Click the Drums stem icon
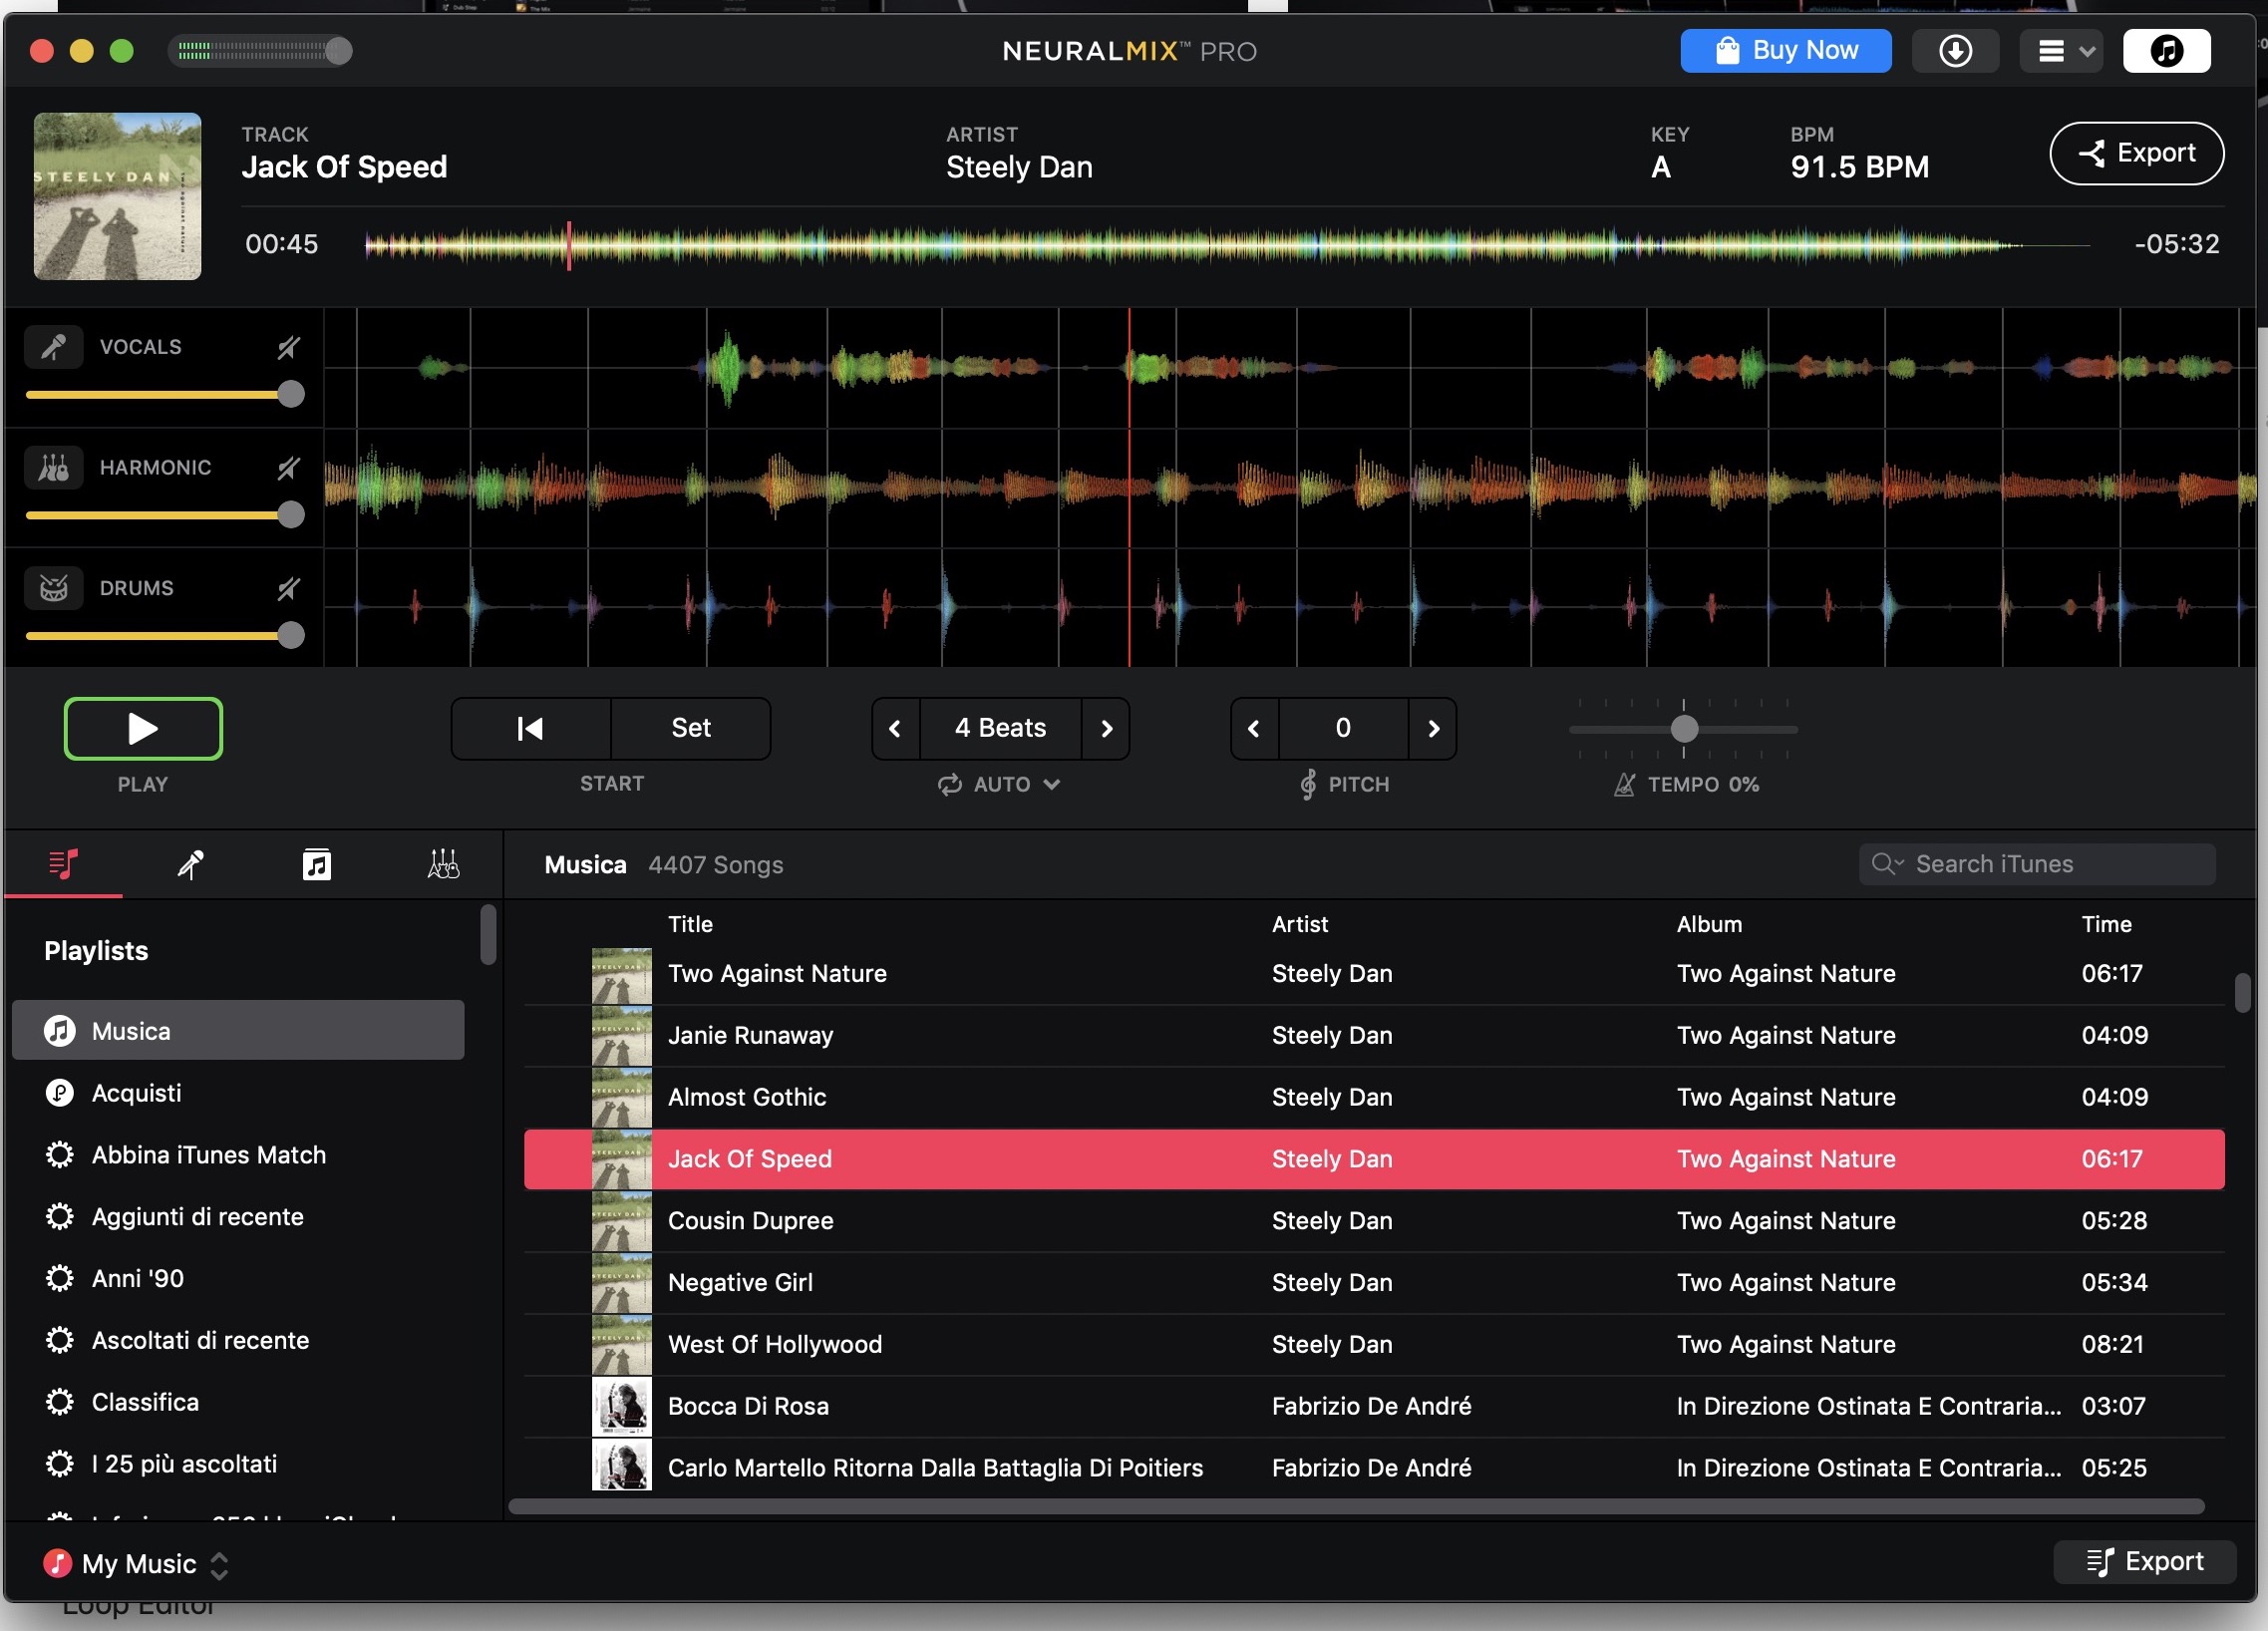This screenshot has height=1631, width=2268. [x=54, y=588]
